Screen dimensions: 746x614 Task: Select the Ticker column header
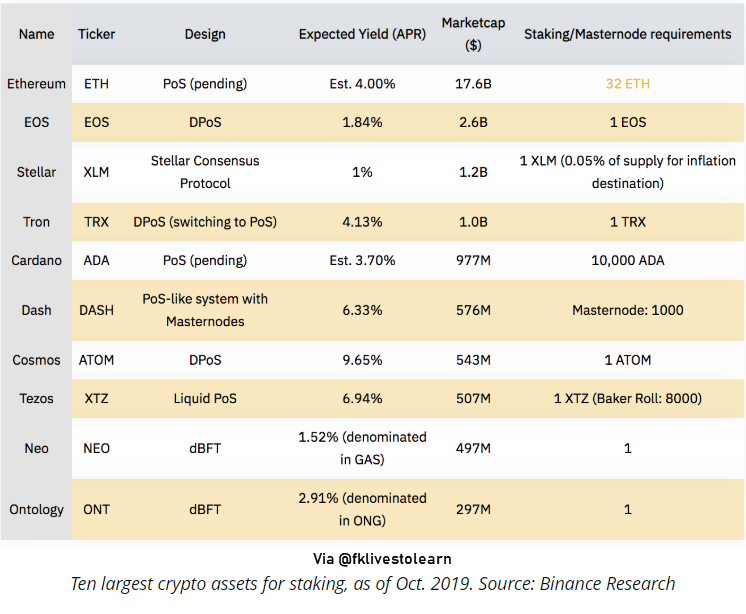[97, 34]
